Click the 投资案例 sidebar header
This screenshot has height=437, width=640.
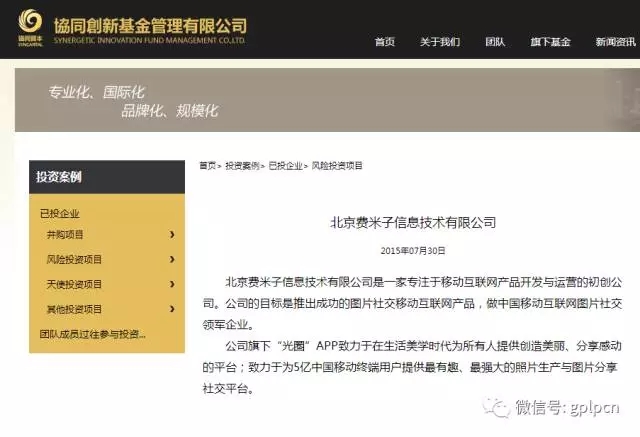pos(107,177)
